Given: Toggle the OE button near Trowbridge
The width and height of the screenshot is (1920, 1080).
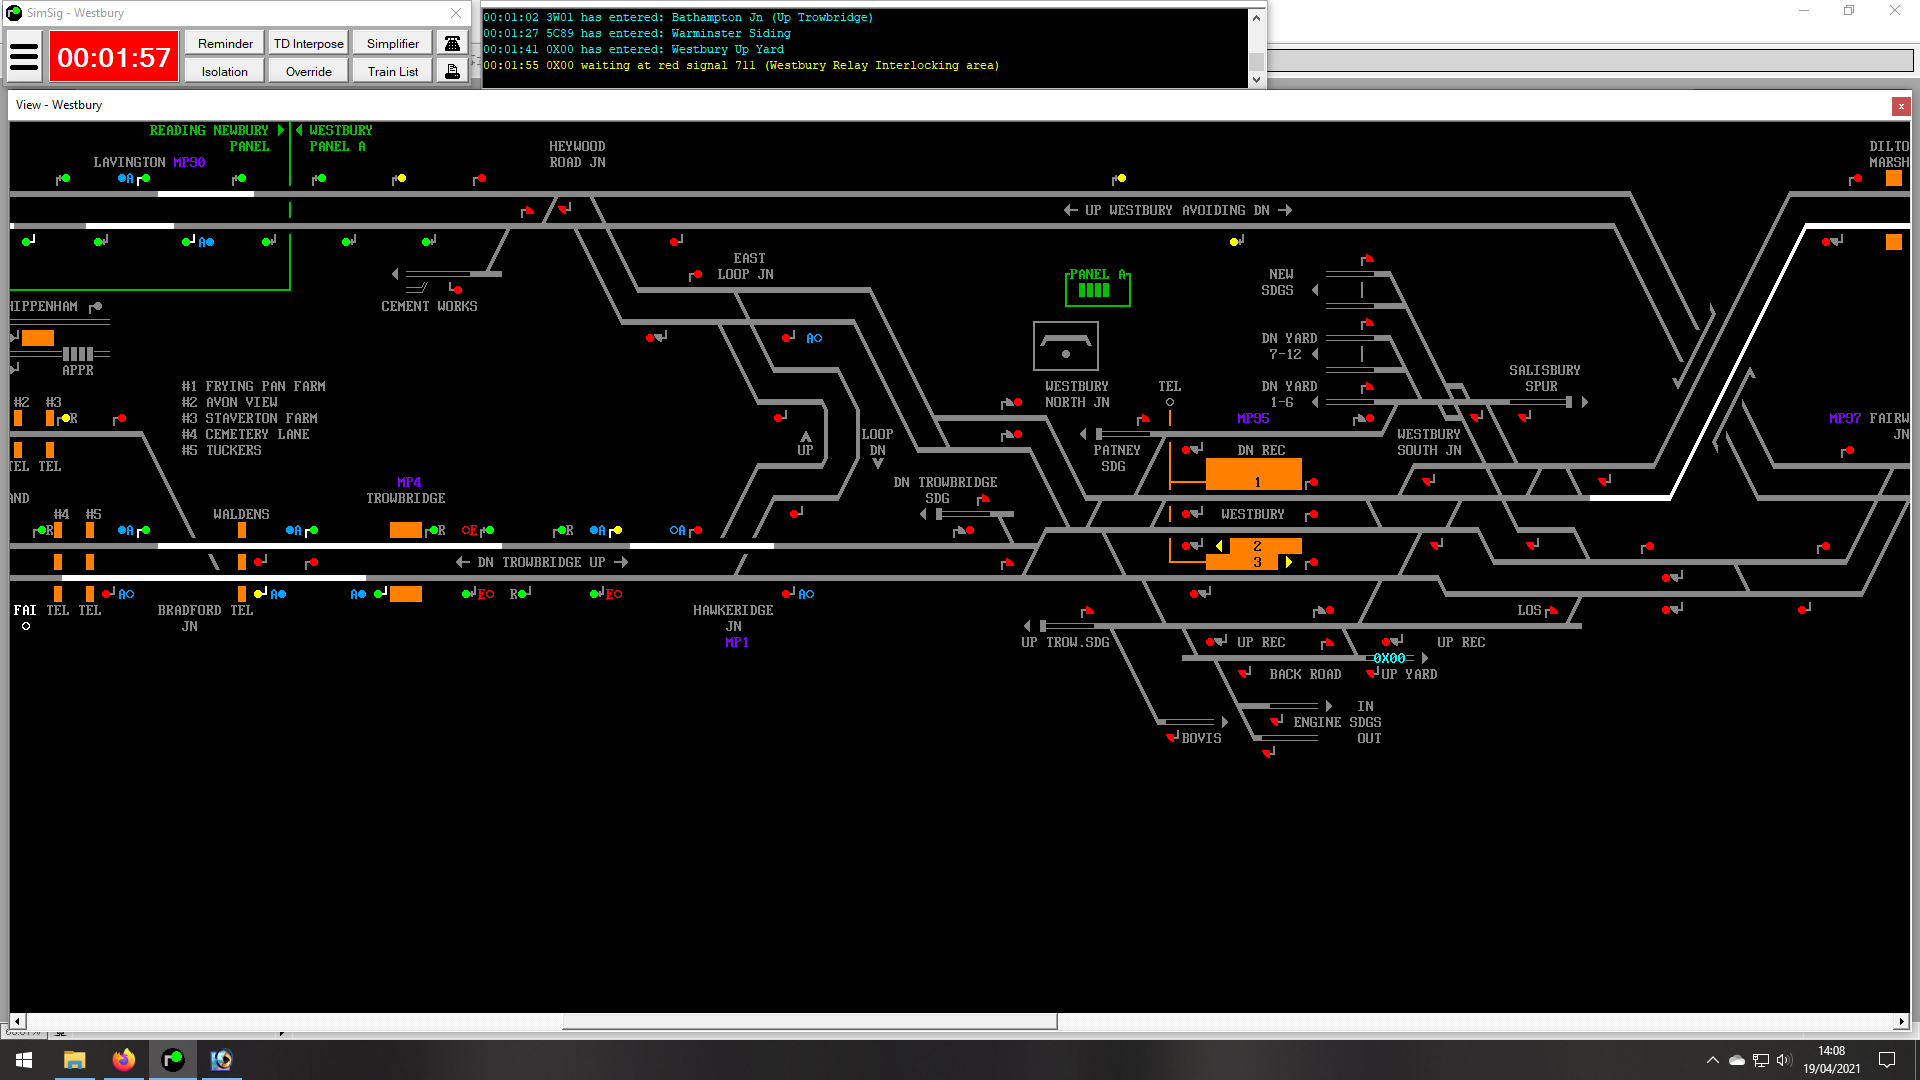Looking at the screenshot, I should click(470, 530).
